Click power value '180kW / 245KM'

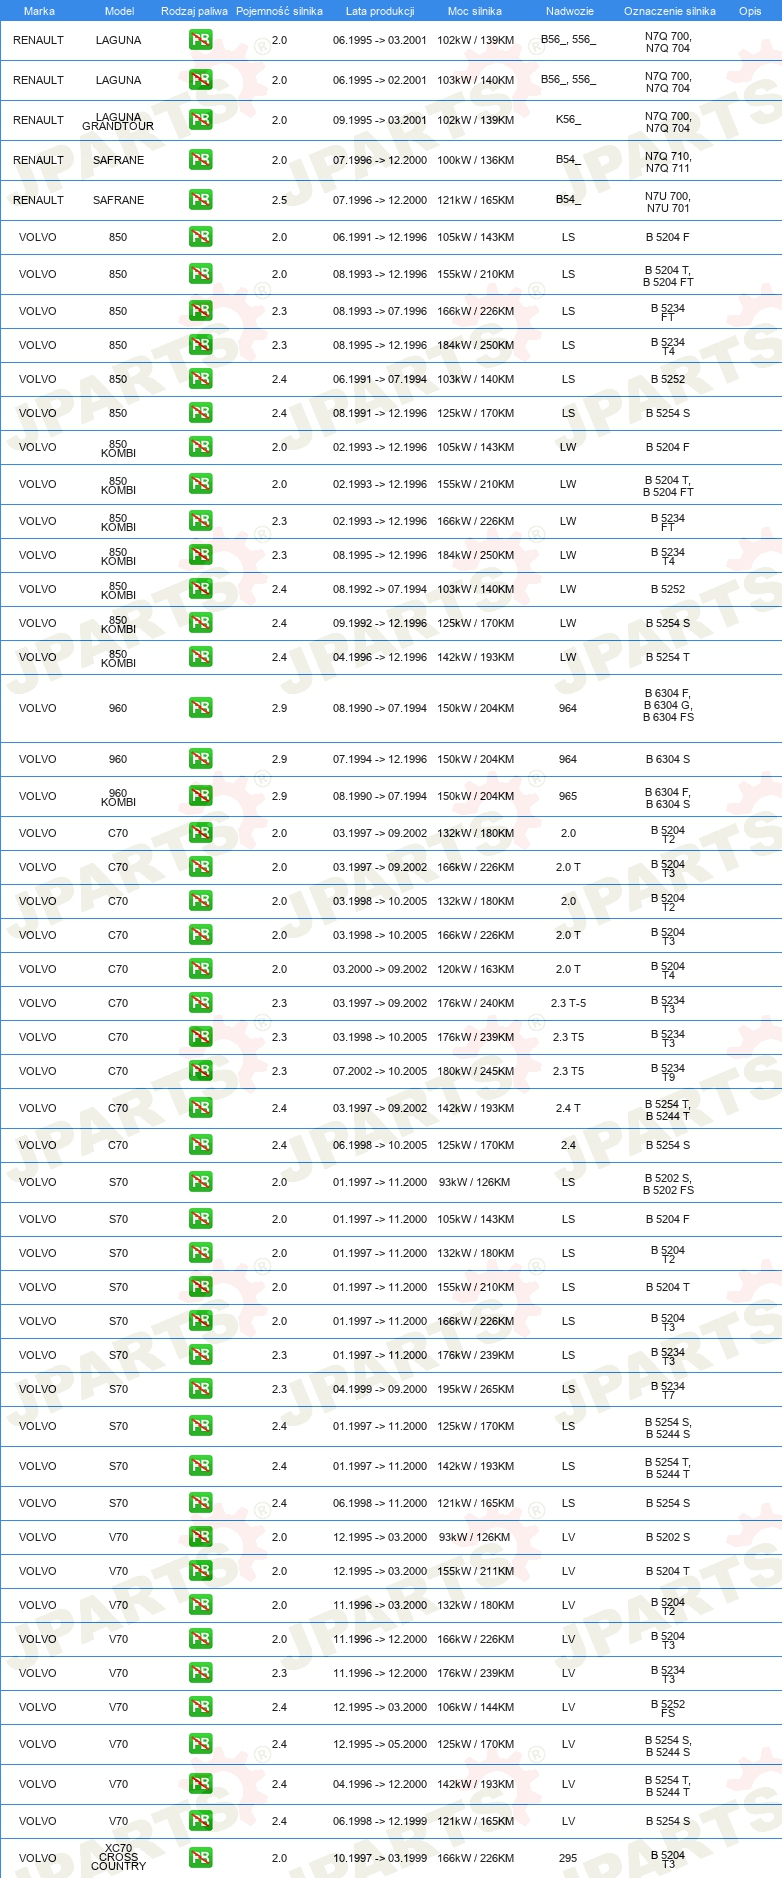click(x=475, y=1071)
